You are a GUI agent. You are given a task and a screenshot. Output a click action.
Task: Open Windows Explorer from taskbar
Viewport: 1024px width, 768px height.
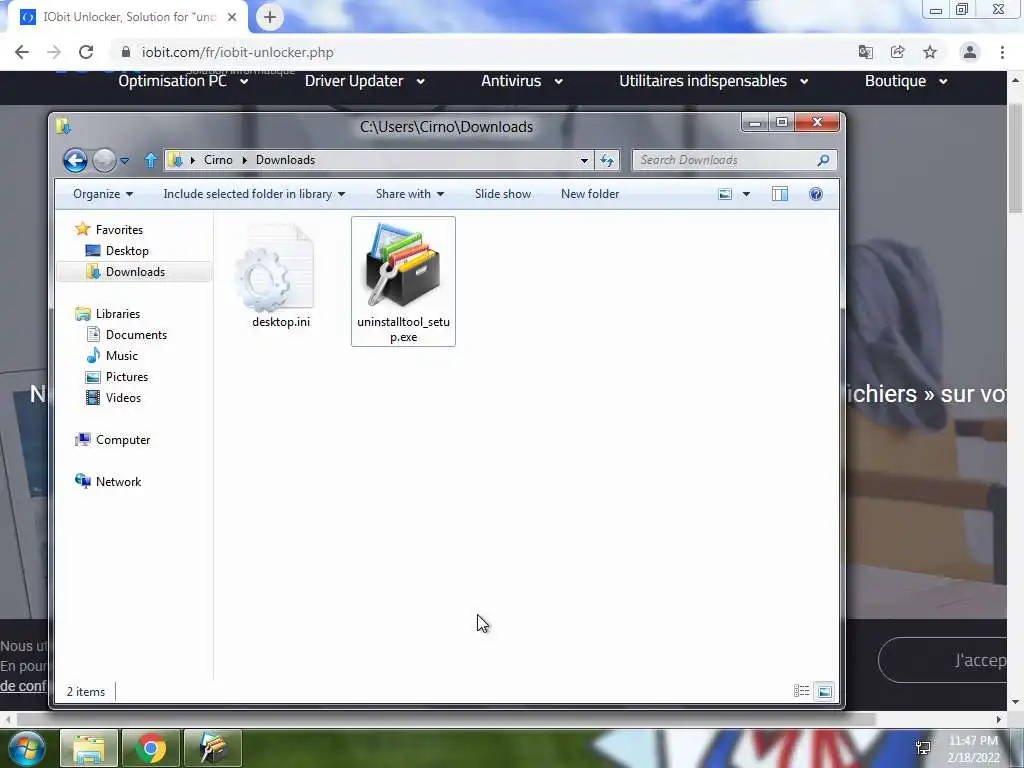89,748
